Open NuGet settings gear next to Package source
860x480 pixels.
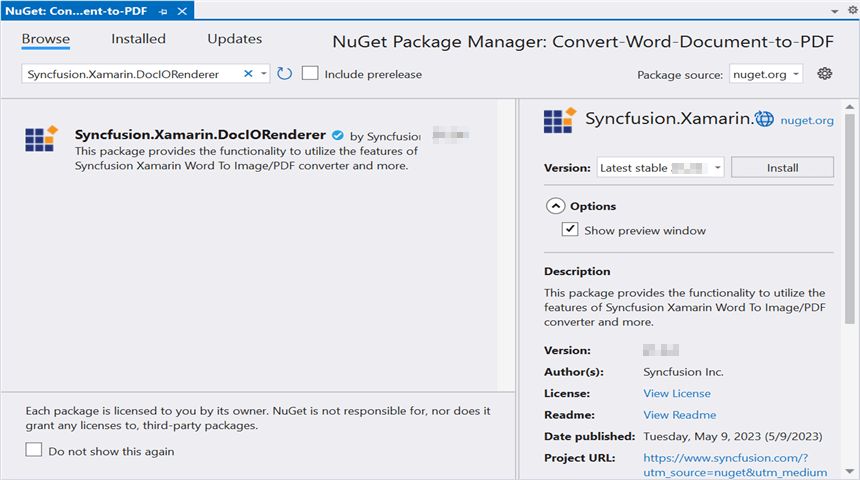click(x=824, y=74)
